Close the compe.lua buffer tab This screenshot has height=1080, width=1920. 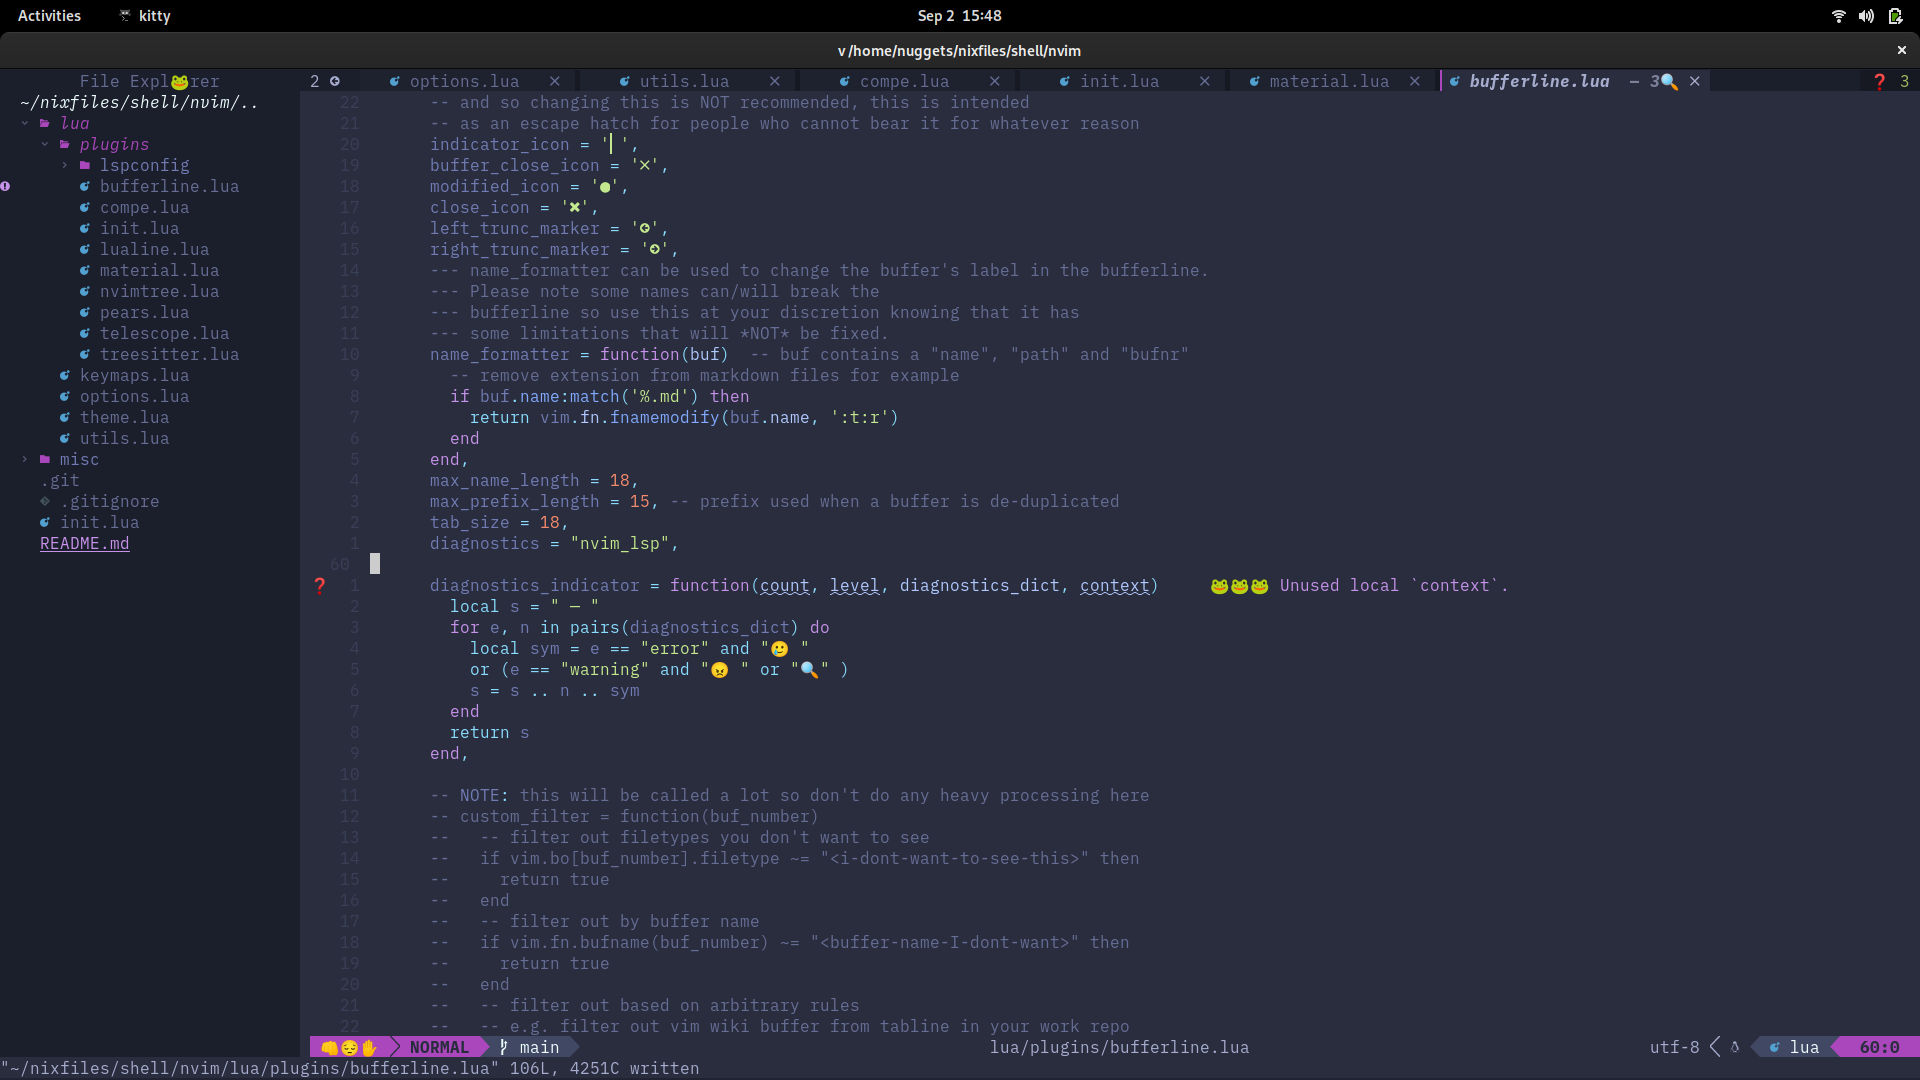pyautogui.click(x=995, y=81)
